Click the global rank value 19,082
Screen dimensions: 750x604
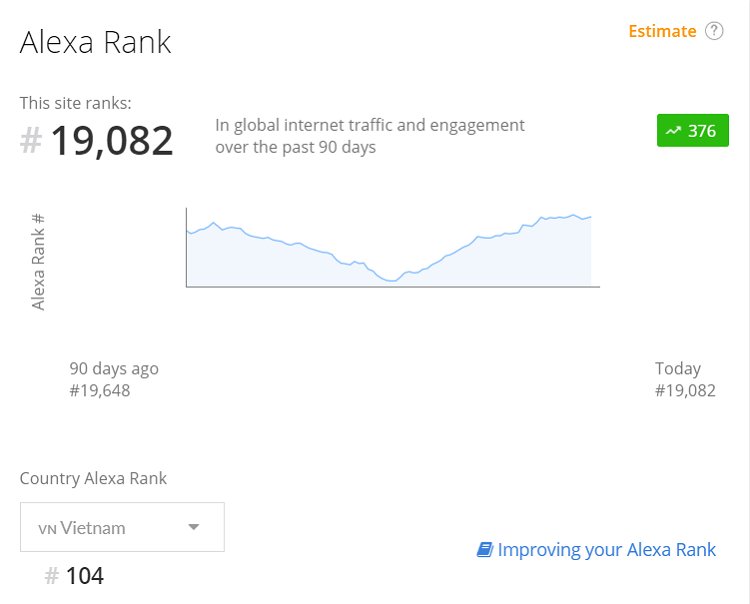pos(111,141)
